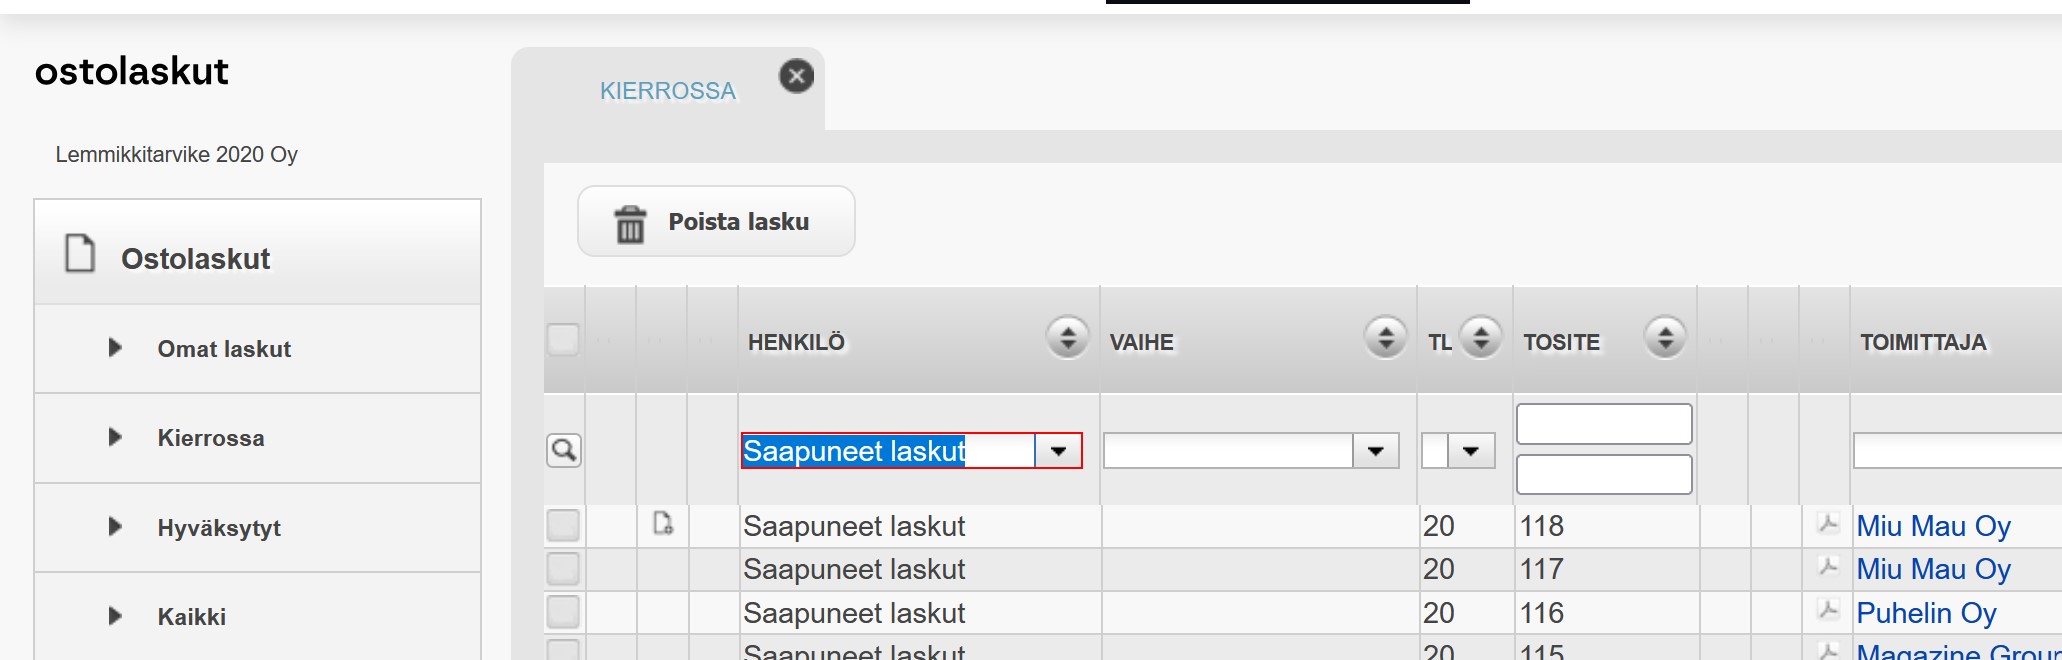This screenshot has height=660, width=2062.
Task: Click TOSITE column header text
Action: point(1561,343)
